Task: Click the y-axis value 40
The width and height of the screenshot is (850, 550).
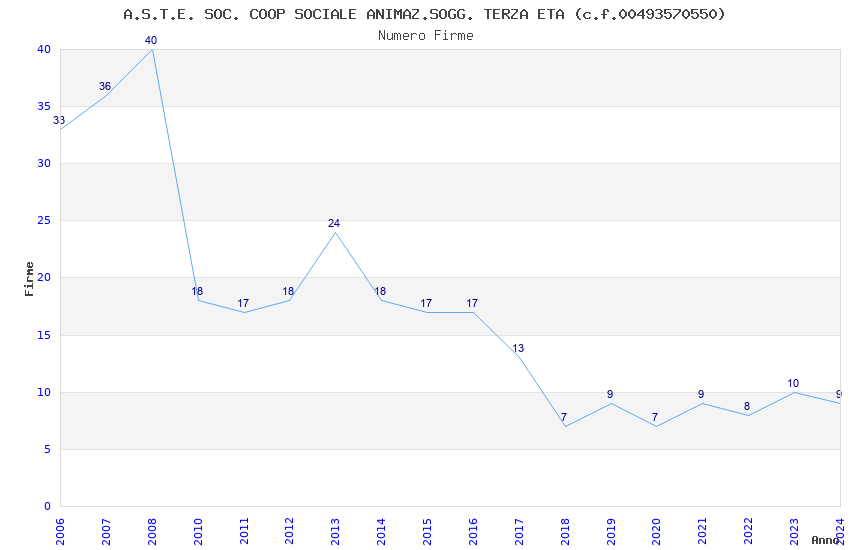Action: 44,49
